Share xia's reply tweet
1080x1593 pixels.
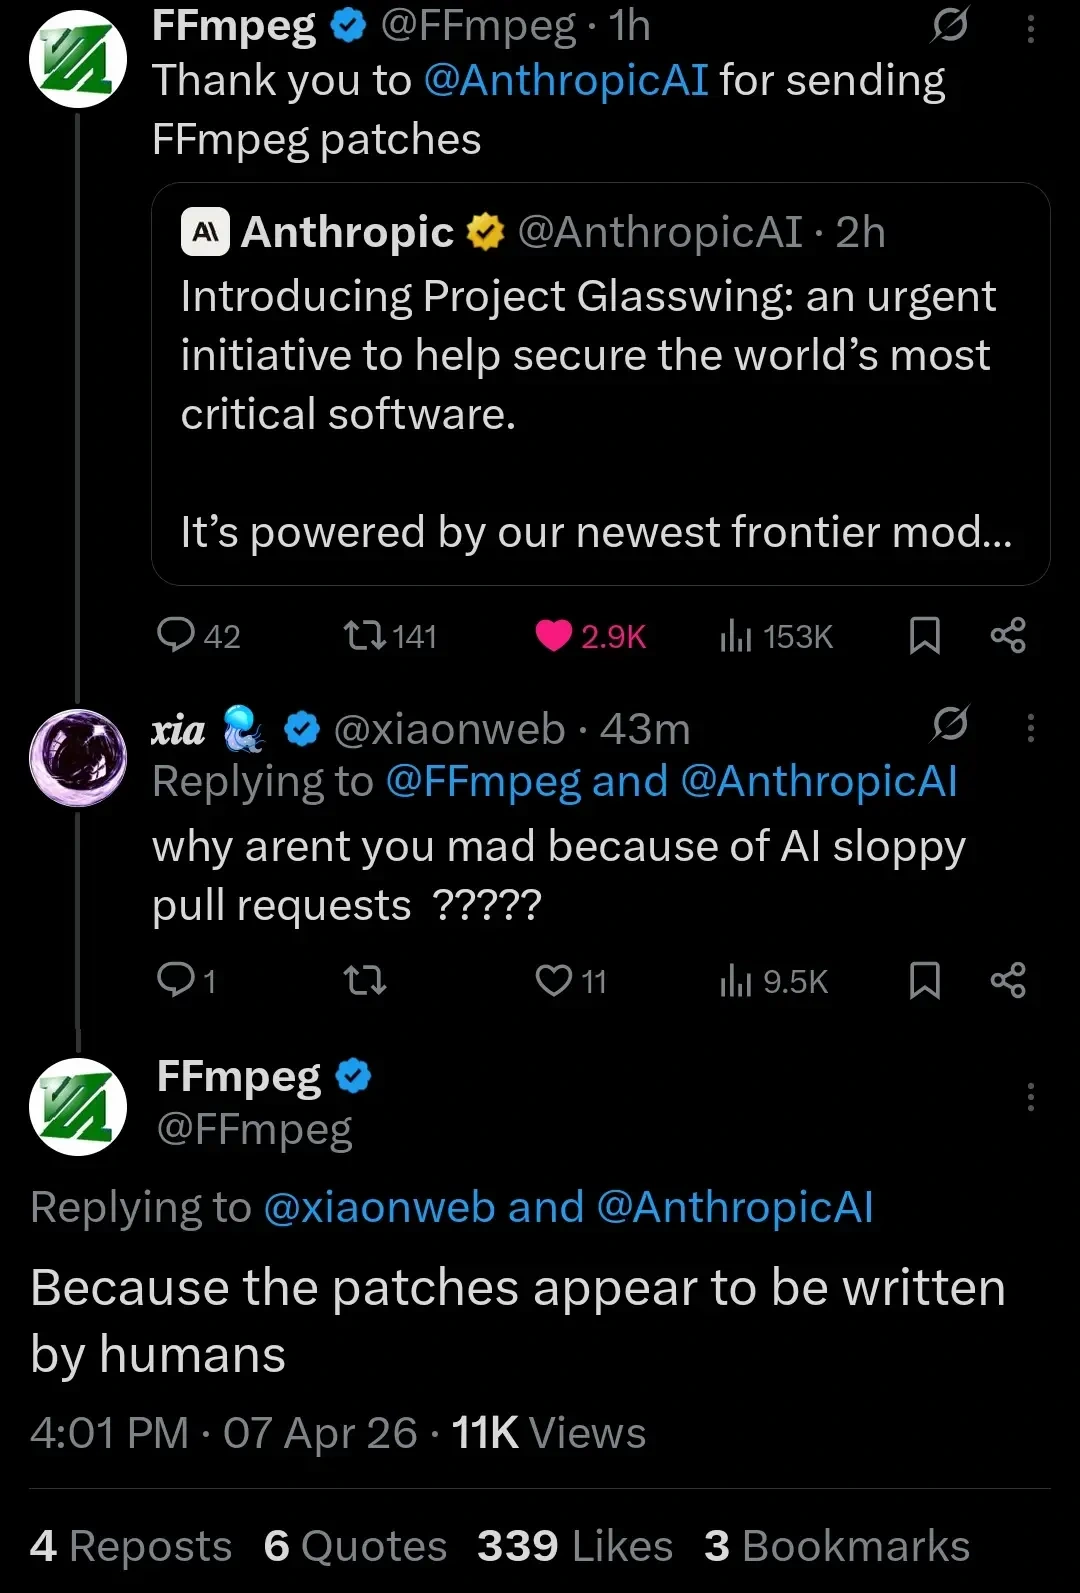[1008, 980]
